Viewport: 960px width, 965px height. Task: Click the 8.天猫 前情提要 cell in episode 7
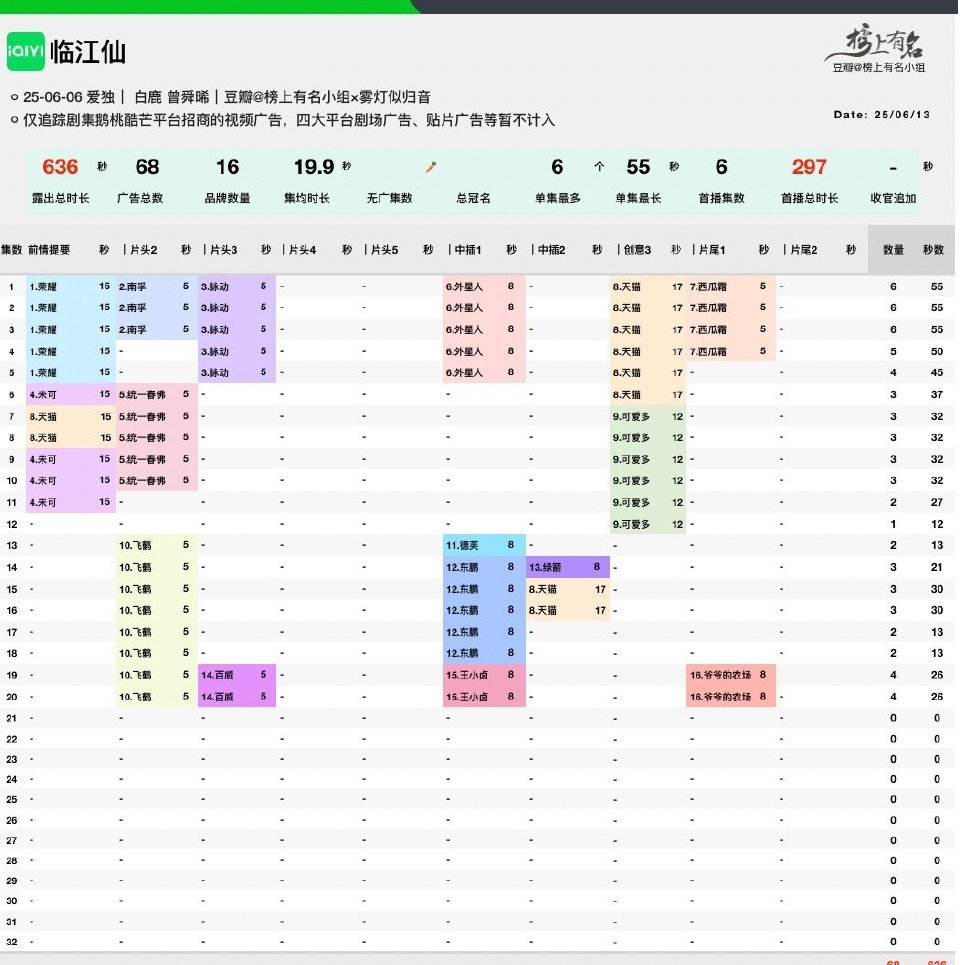[71, 417]
